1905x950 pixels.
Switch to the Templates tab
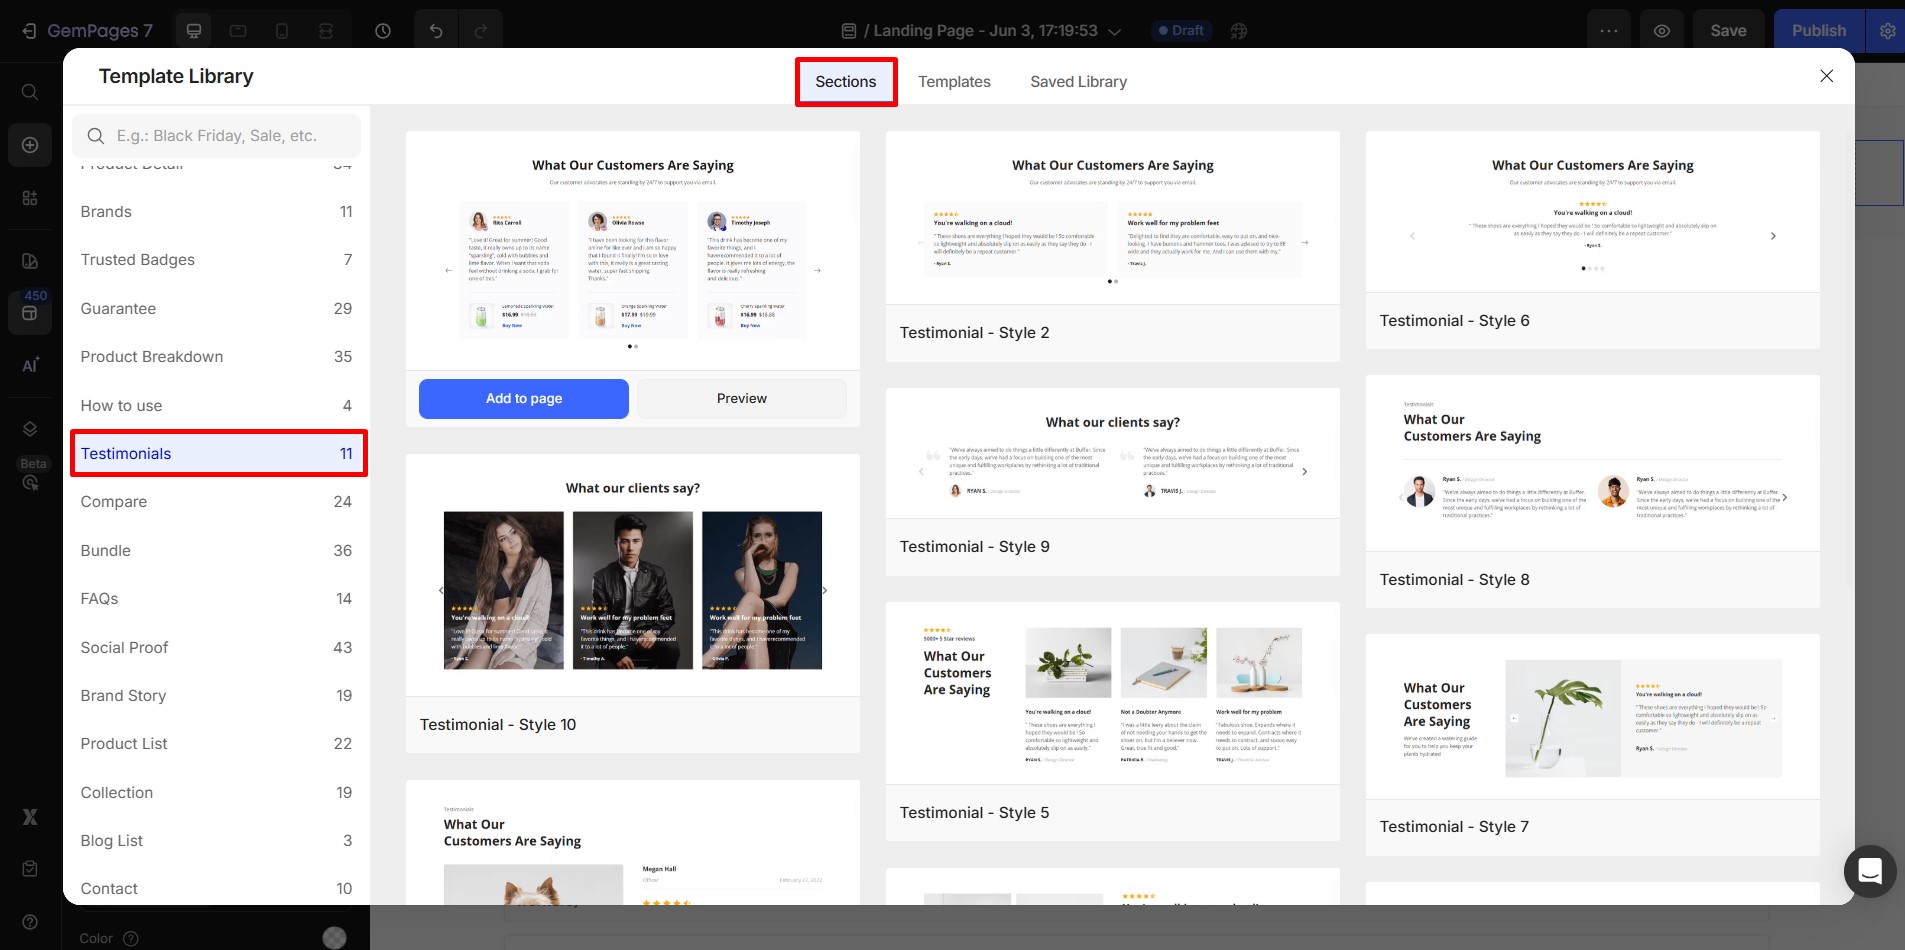953,81
